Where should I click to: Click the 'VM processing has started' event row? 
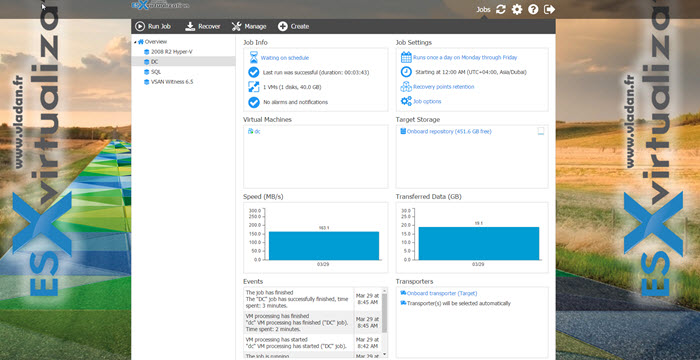312,343
